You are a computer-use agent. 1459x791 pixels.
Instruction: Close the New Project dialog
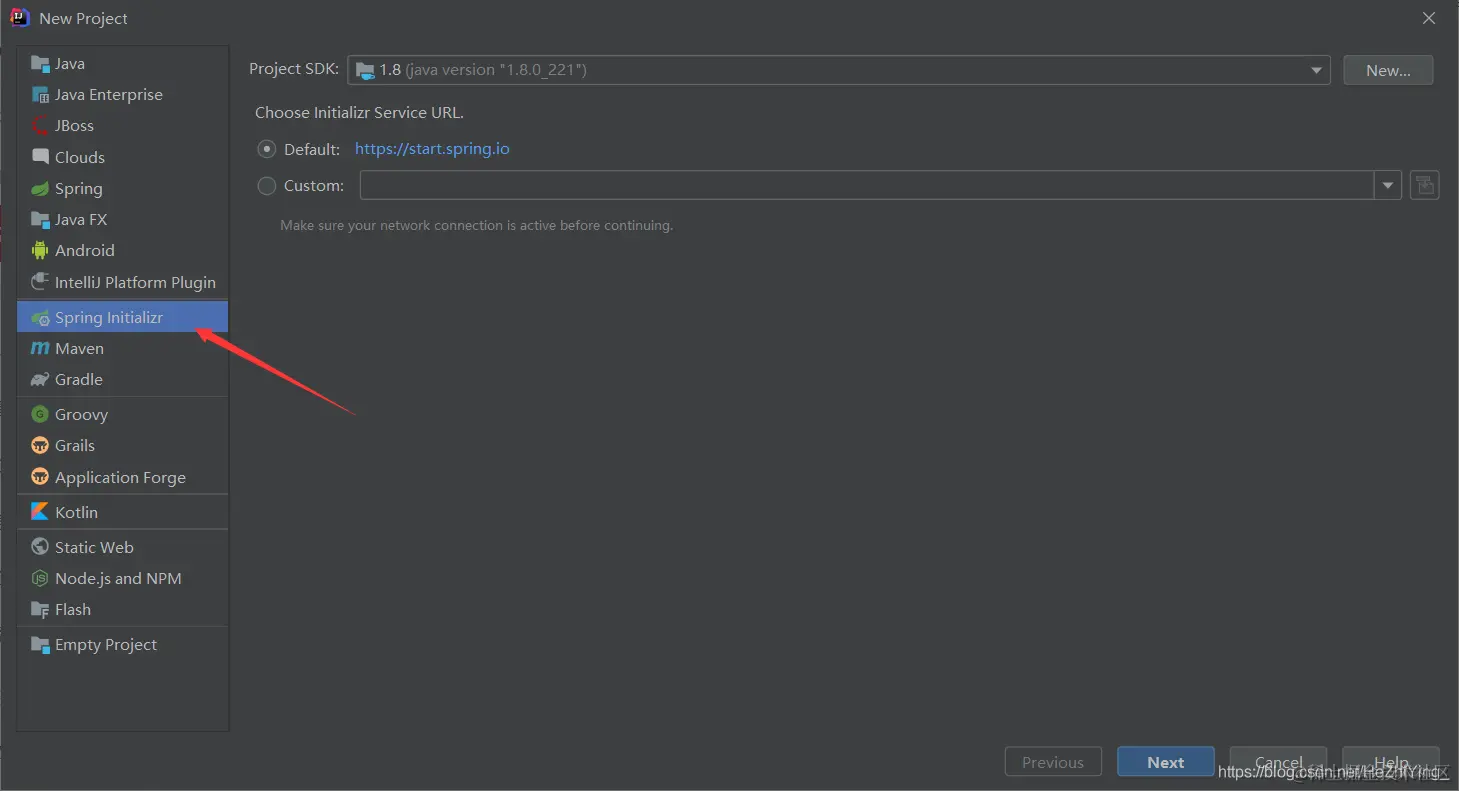[x=1429, y=18]
